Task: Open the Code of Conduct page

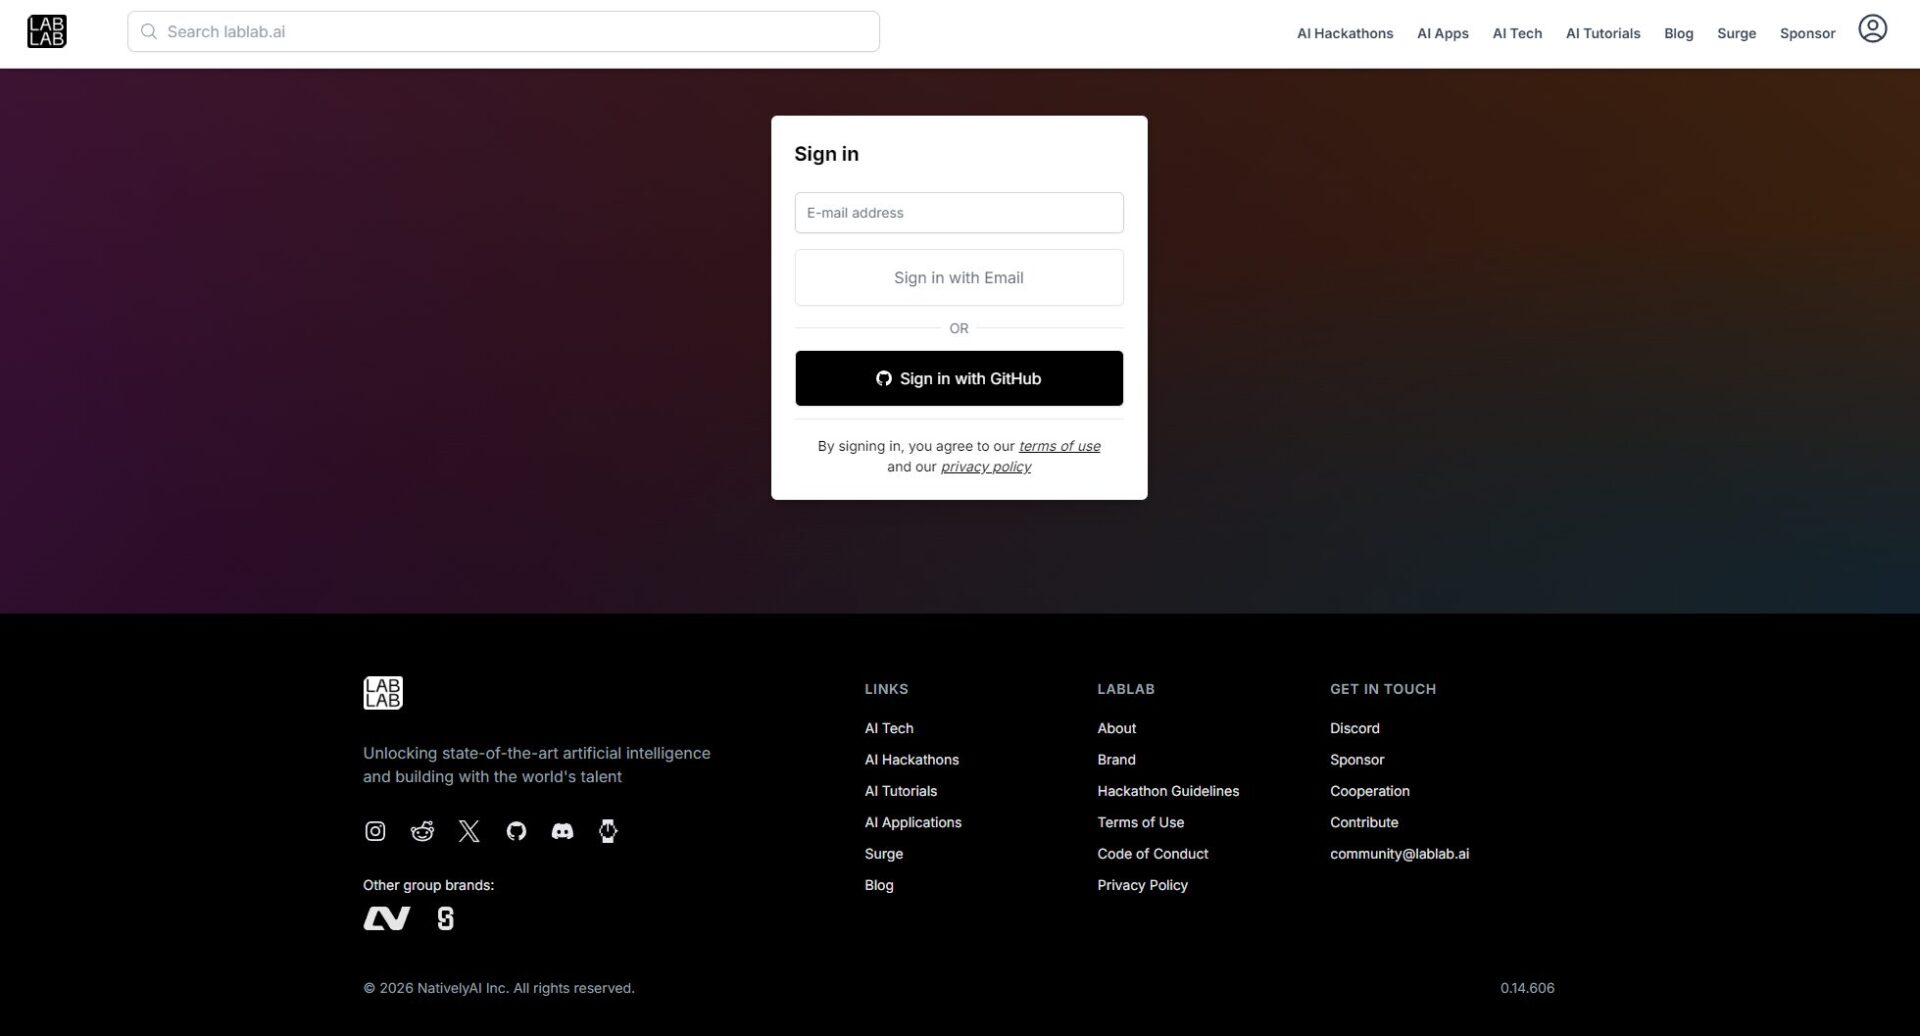Action: (1152, 853)
